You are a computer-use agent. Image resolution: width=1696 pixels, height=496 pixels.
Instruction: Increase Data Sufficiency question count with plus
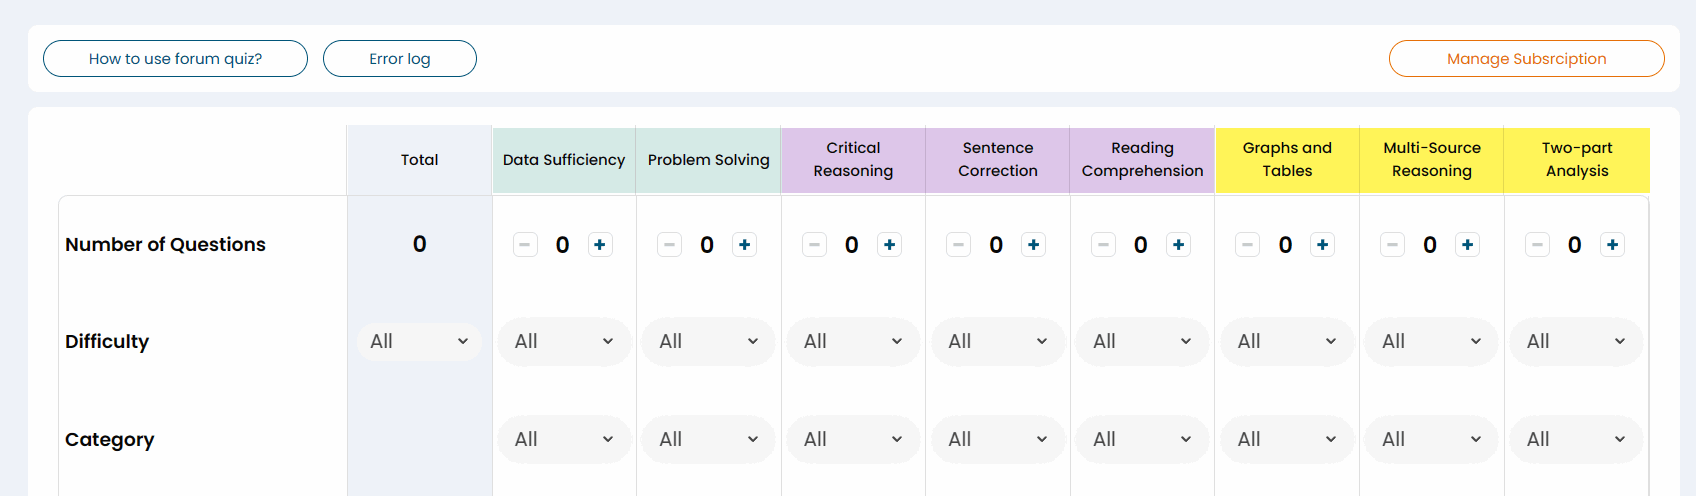tap(600, 245)
